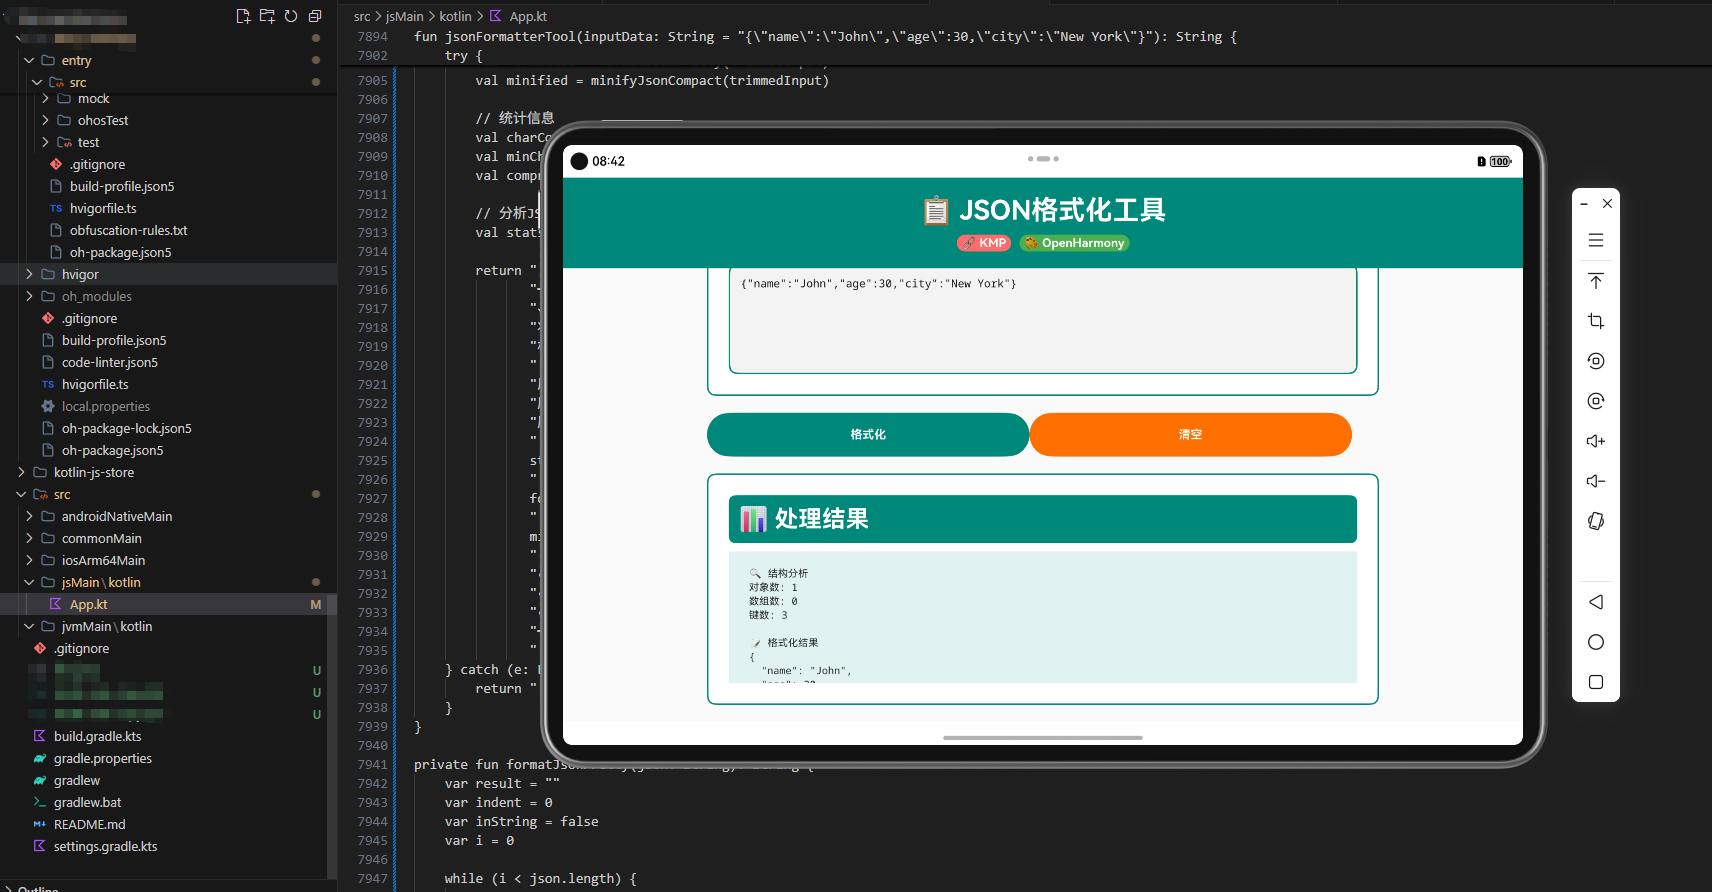
Task: Increase emulator volume
Action: click(1596, 441)
